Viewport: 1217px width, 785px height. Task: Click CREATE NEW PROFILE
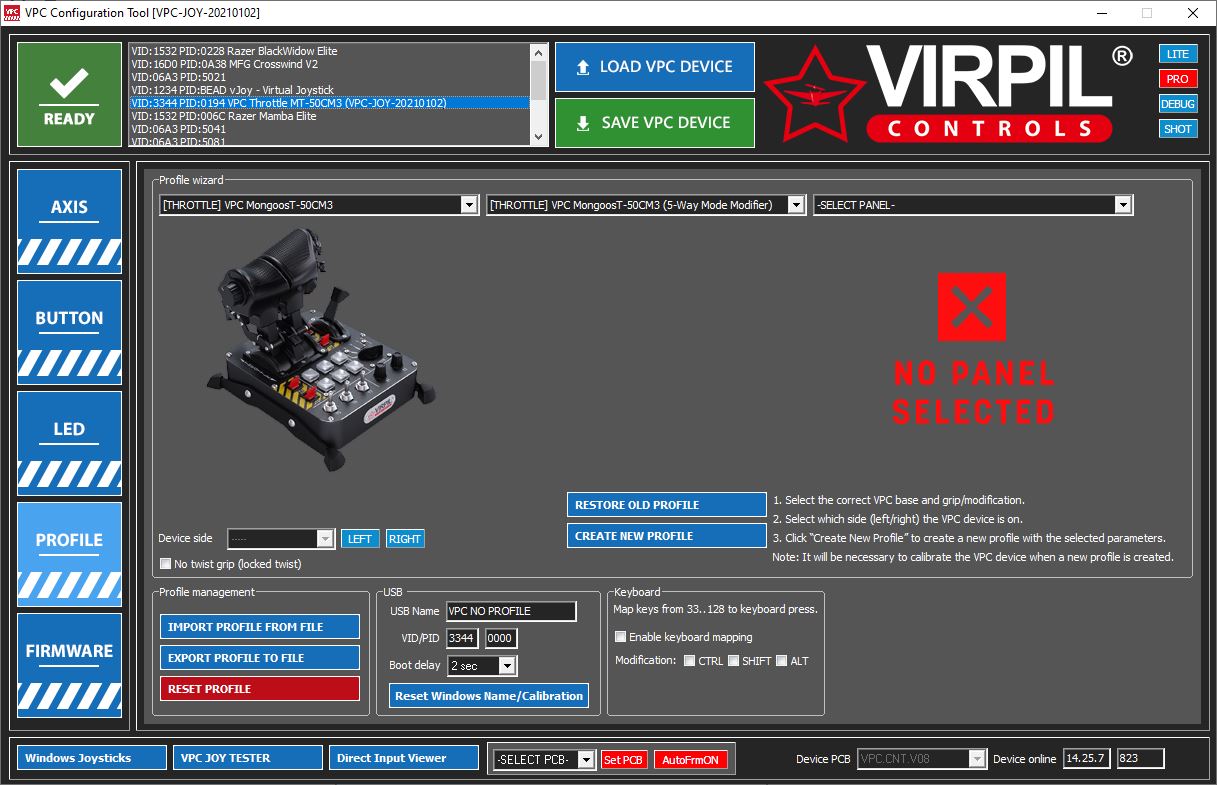click(666, 535)
